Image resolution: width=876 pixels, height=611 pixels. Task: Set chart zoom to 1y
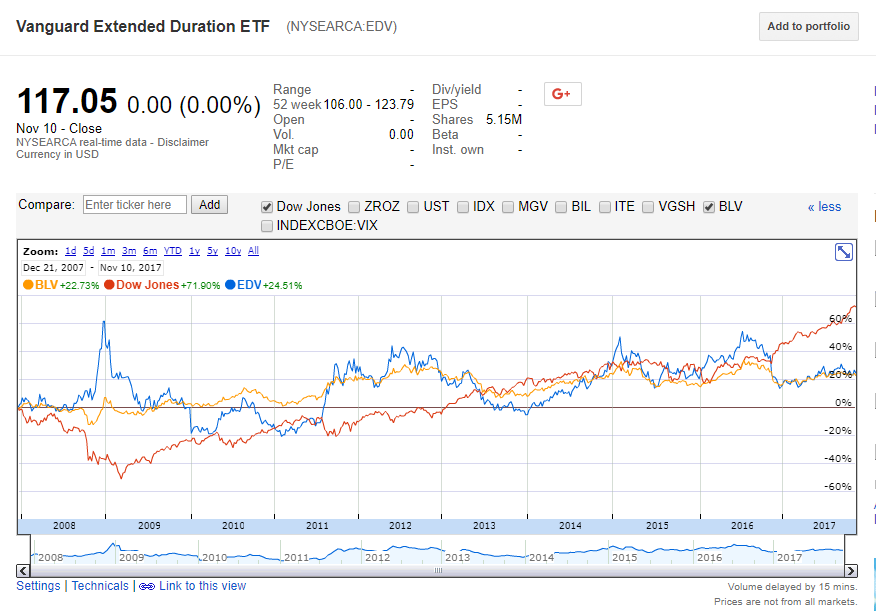click(194, 251)
